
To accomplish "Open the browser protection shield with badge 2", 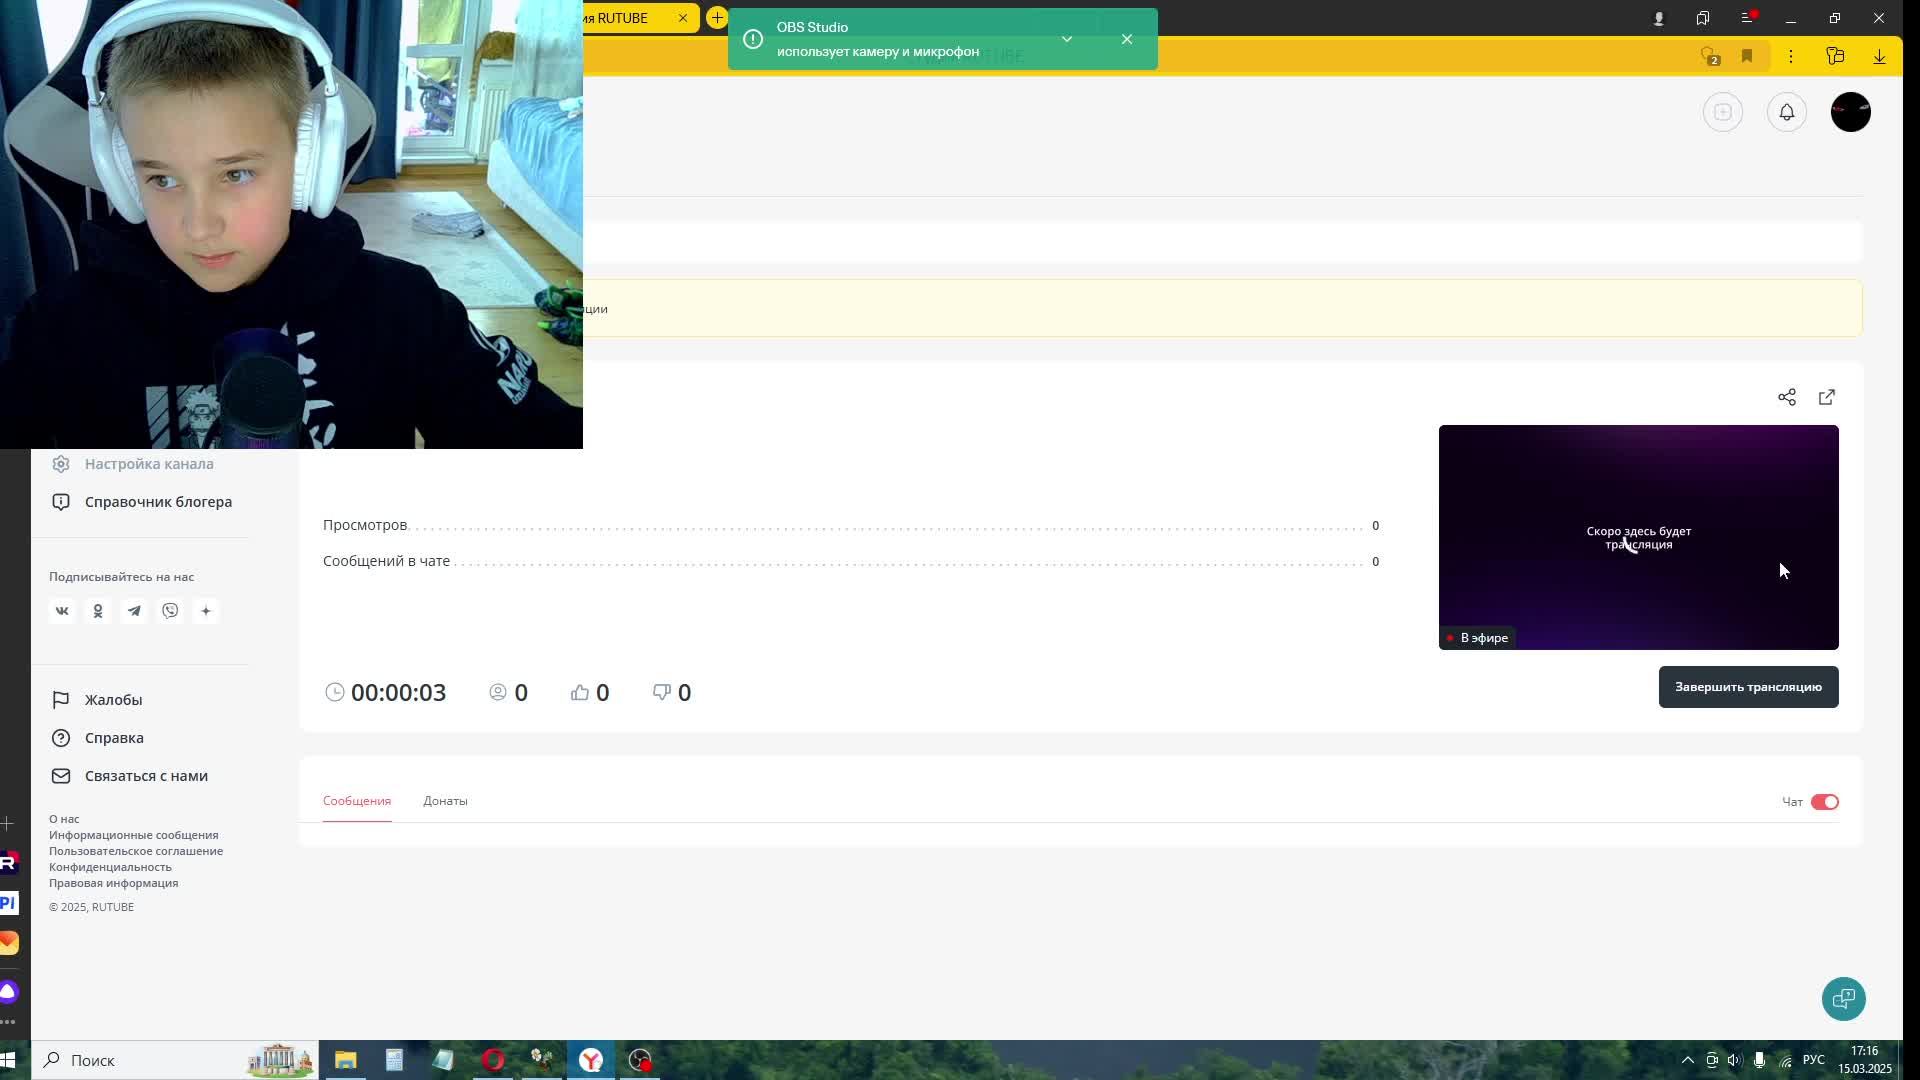I will coord(1710,57).
